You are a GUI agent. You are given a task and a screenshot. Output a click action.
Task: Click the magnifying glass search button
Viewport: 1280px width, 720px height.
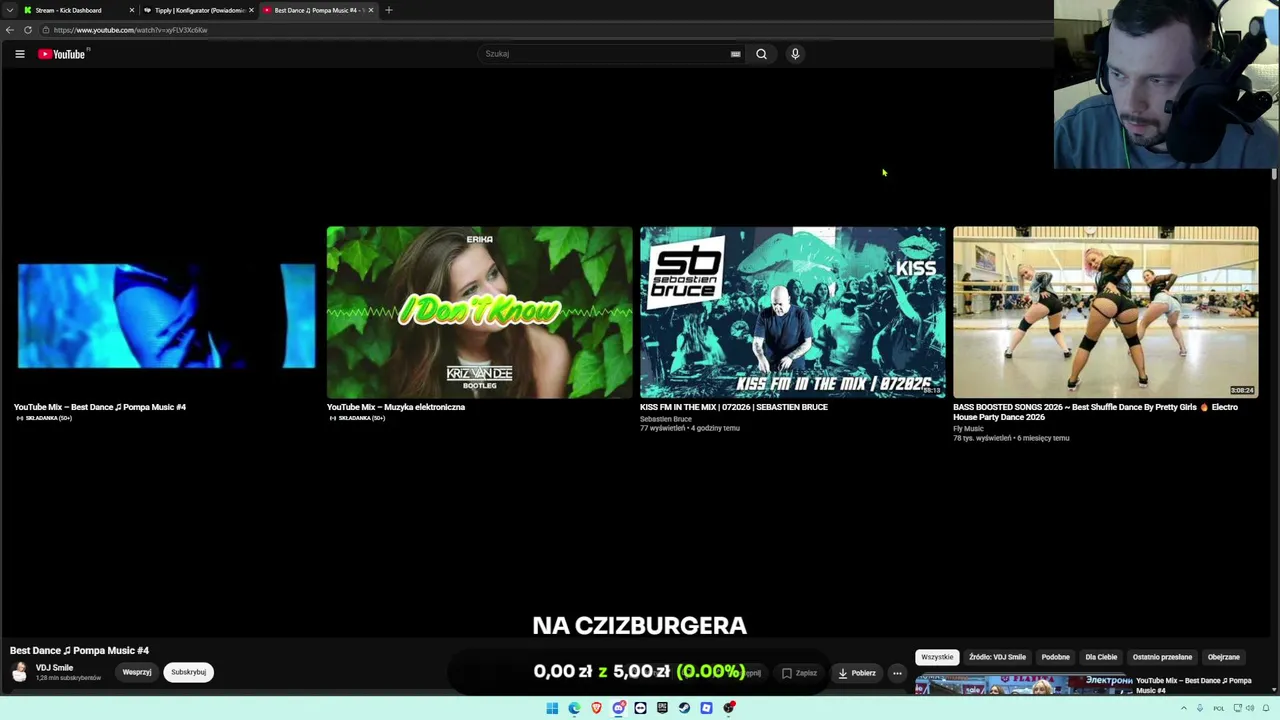(761, 54)
